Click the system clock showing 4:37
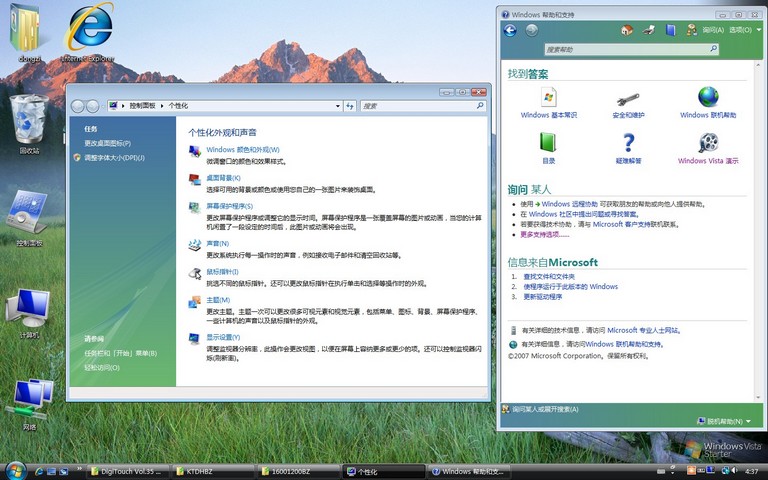768x480 pixels. [751, 471]
